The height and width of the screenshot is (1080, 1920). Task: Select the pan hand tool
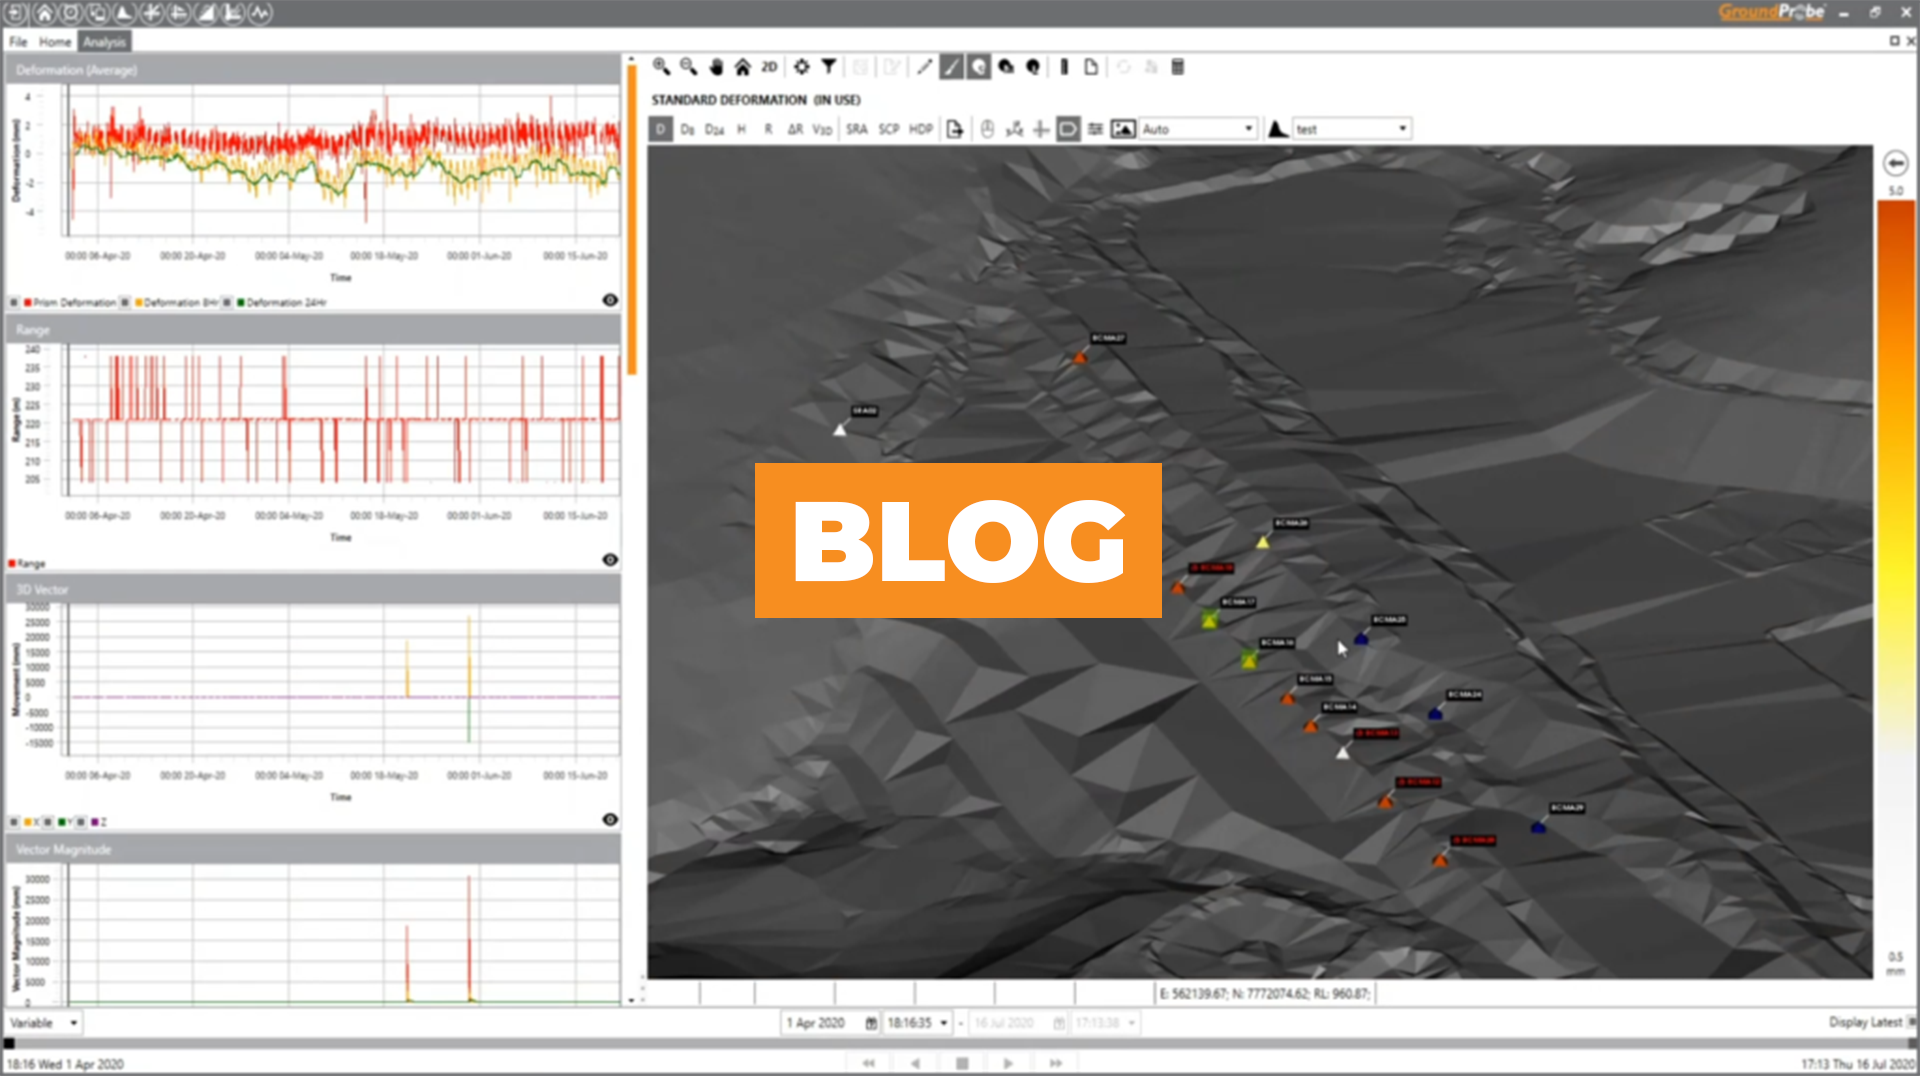click(x=716, y=67)
